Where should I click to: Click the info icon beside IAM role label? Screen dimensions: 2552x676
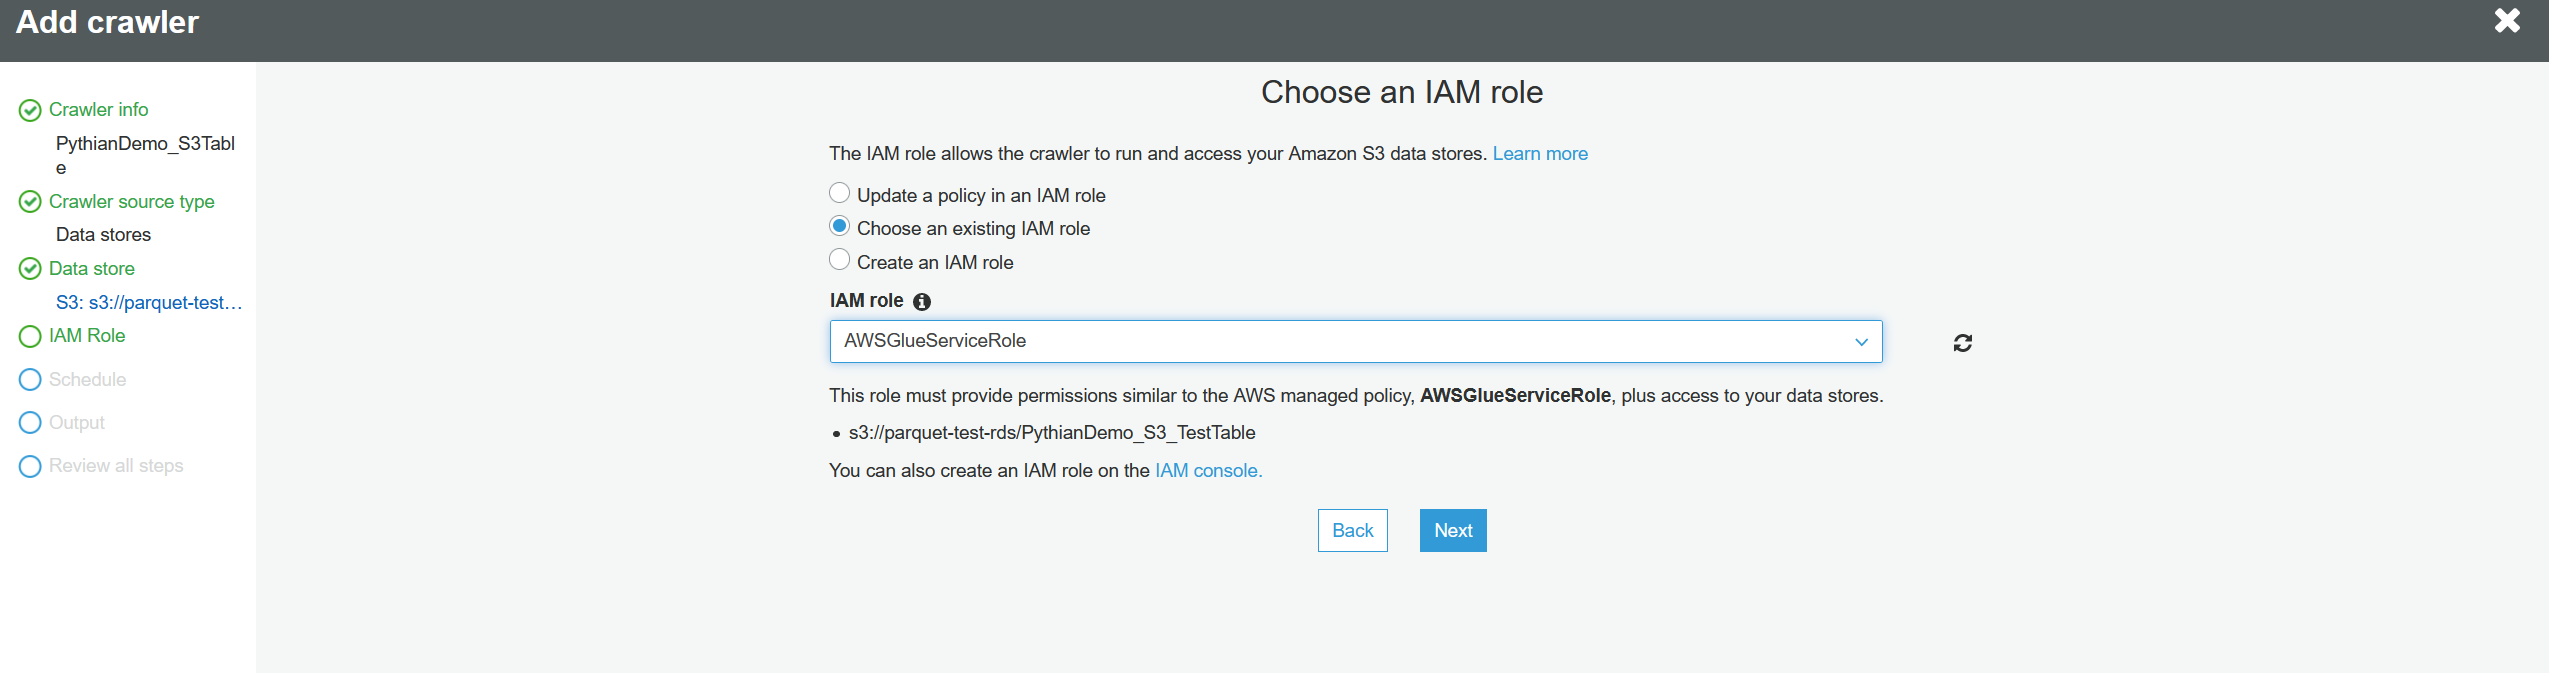[x=922, y=302]
